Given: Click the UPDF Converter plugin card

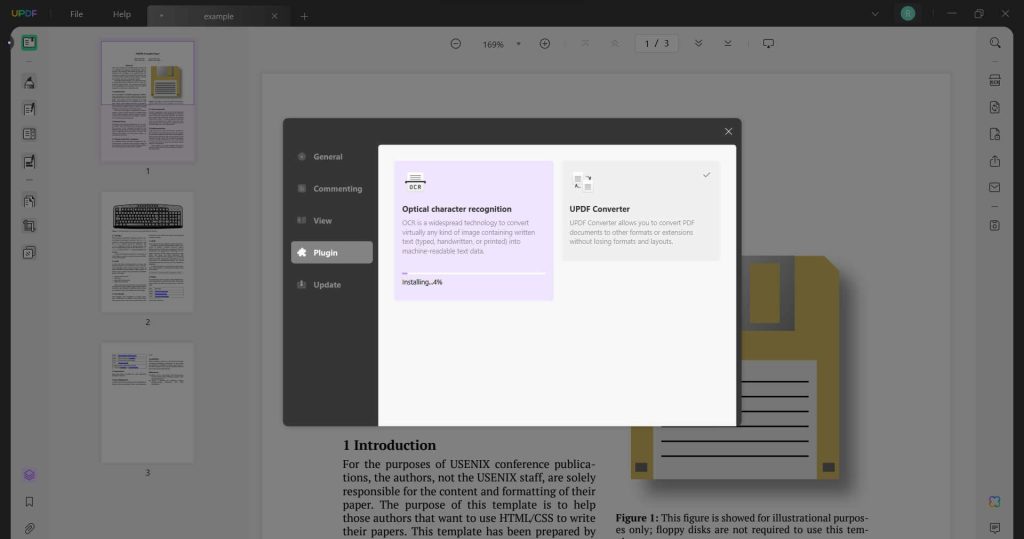Looking at the screenshot, I should tap(641, 211).
